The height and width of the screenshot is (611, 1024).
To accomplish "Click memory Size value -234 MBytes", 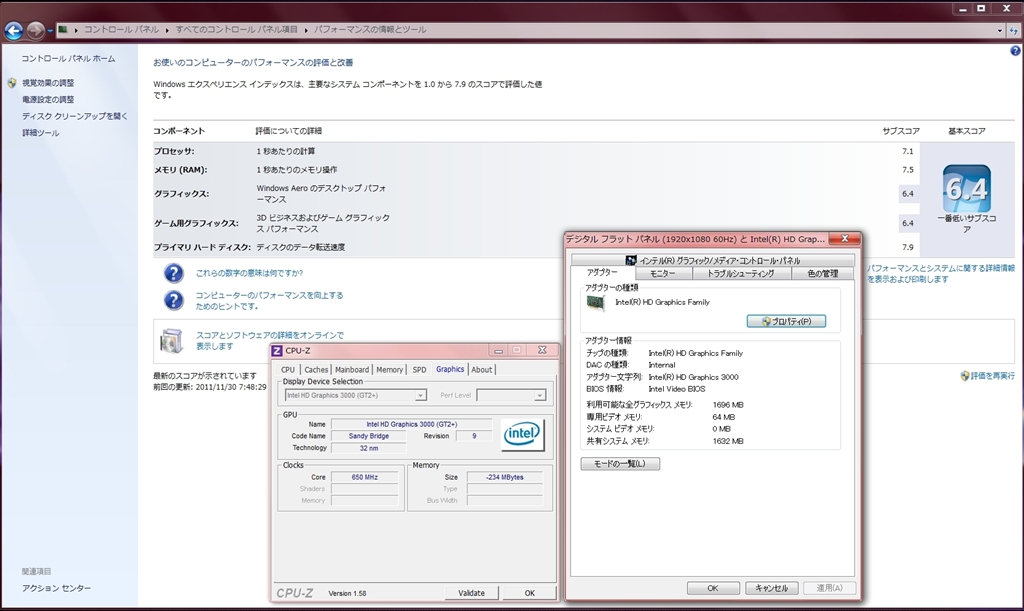I will point(505,477).
